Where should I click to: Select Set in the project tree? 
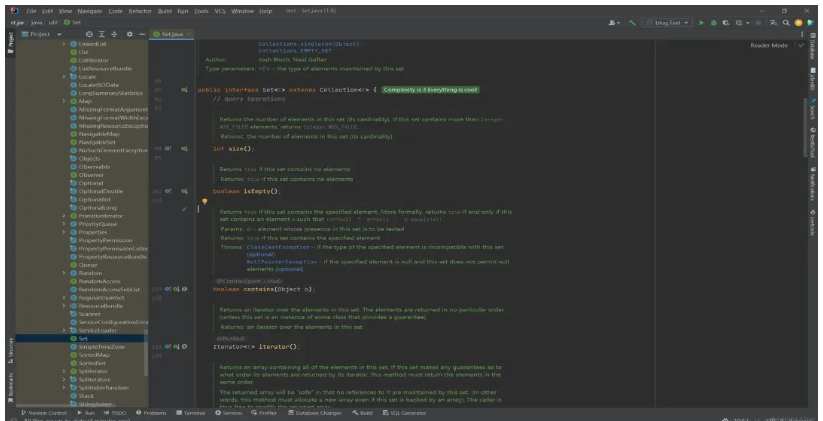(81, 339)
